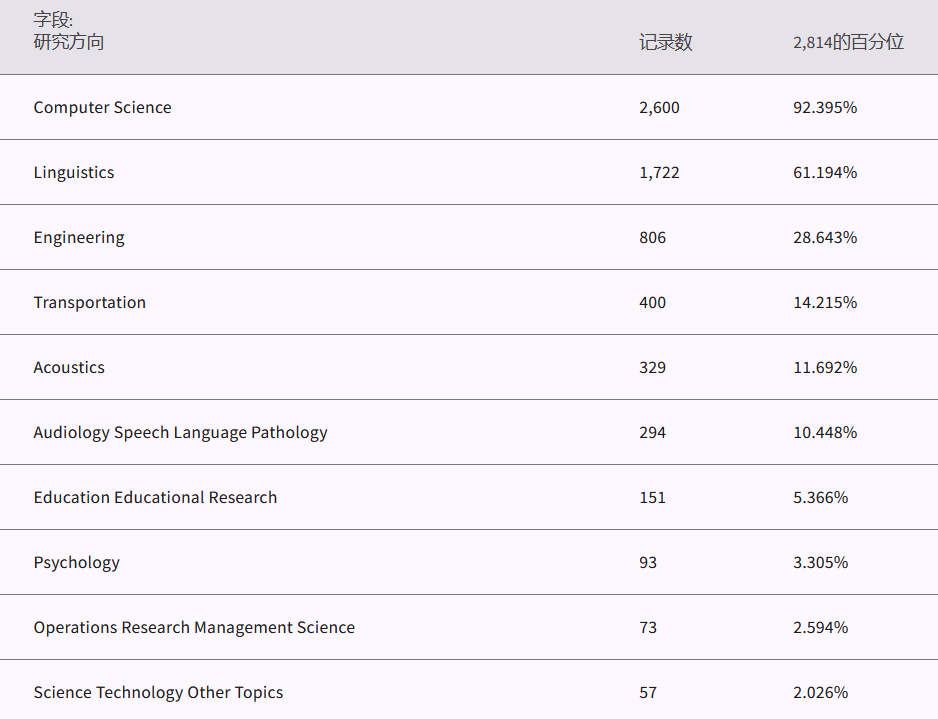Click the 2,600 record count
This screenshot has height=719, width=938.
659,107
